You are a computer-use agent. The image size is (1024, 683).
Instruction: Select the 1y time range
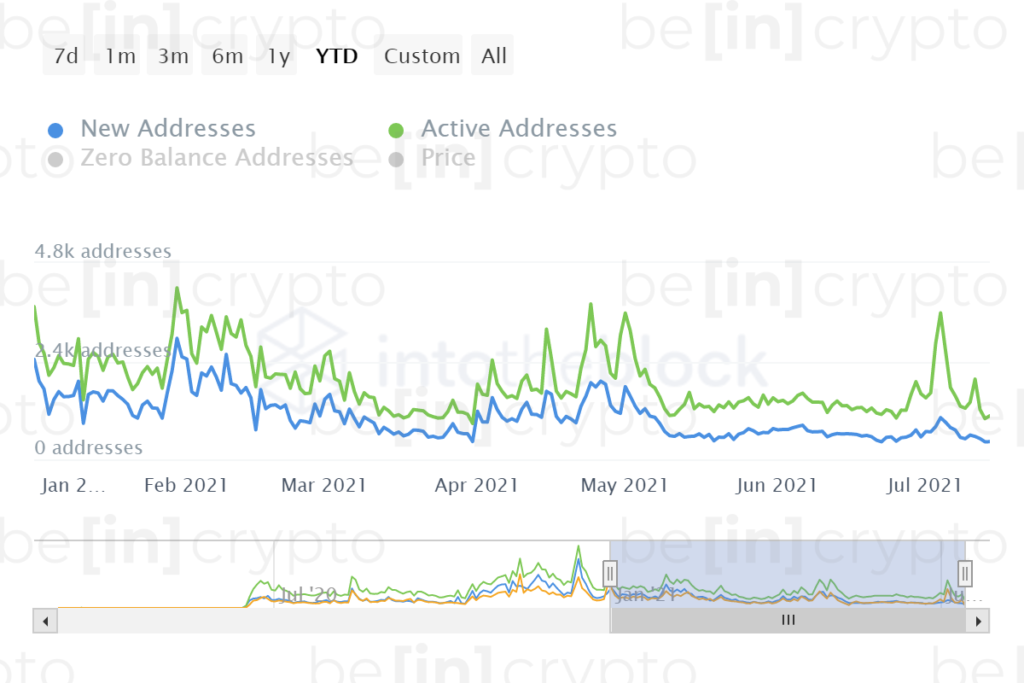pos(277,56)
